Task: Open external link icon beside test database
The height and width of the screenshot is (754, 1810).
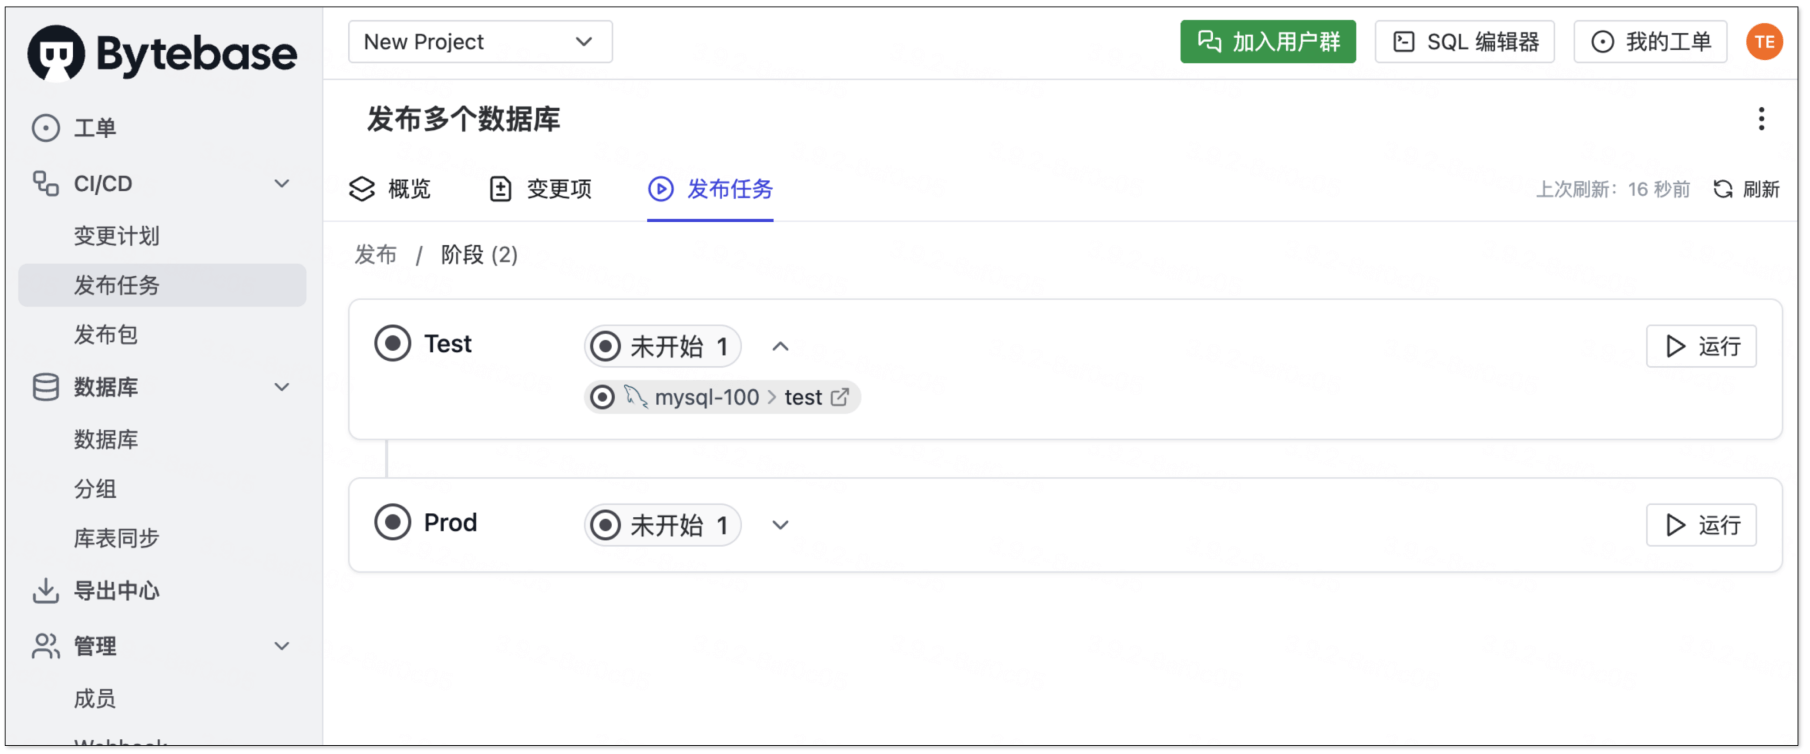Action: point(840,397)
